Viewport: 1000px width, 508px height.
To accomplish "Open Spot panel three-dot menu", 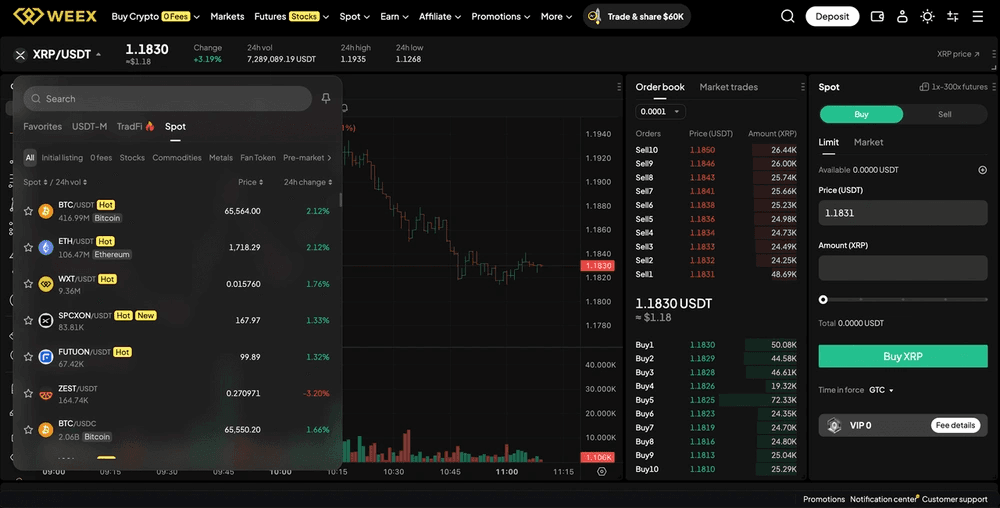I will click(x=994, y=87).
